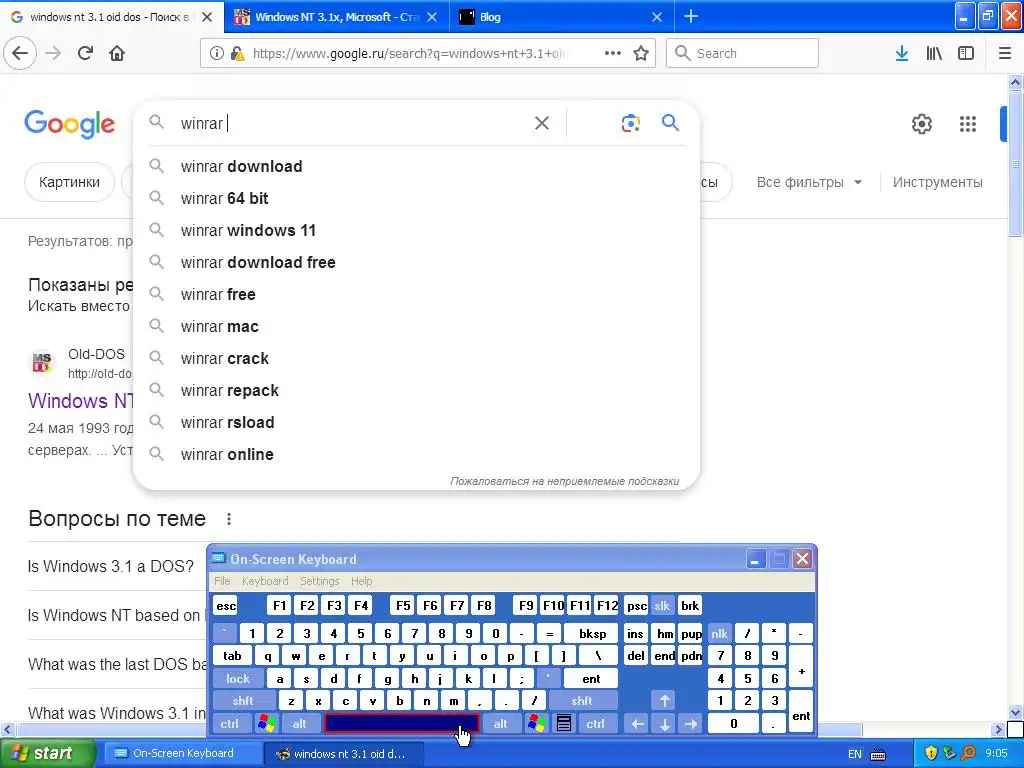Click the page horizontal scrollbar thumb
1024x768 pixels.
[x=438, y=729]
